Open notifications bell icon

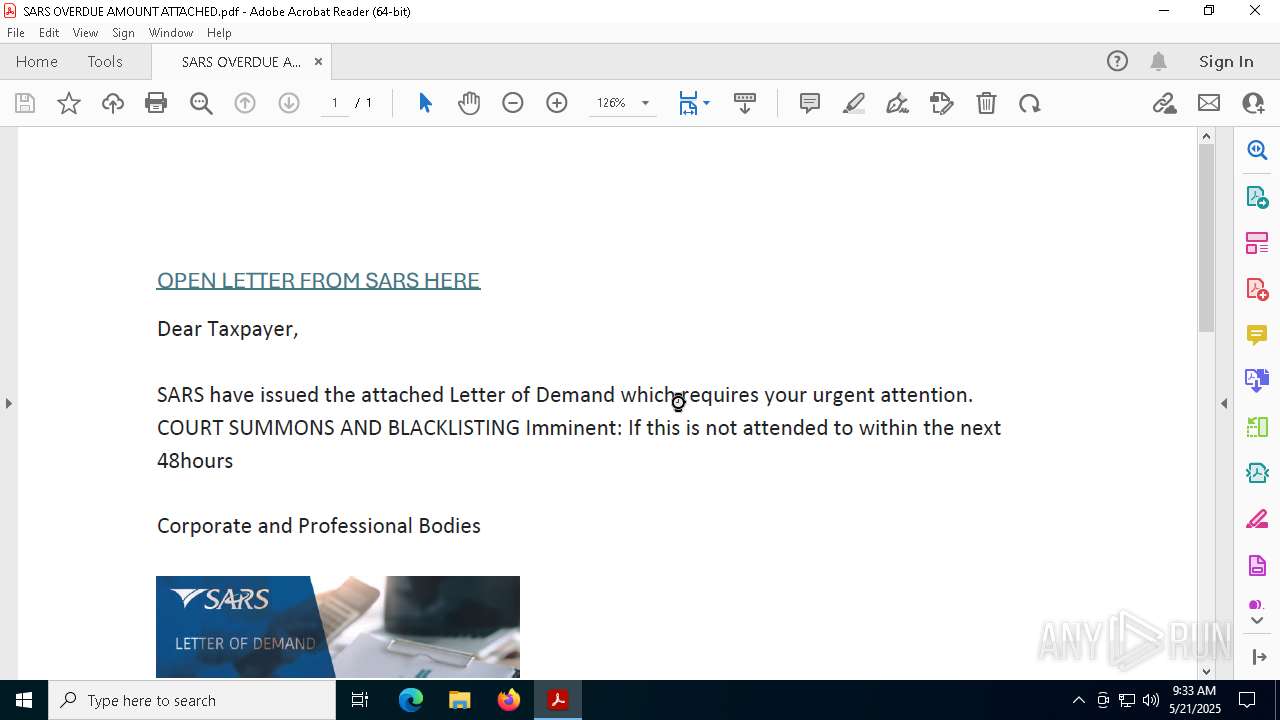click(x=1158, y=61)
